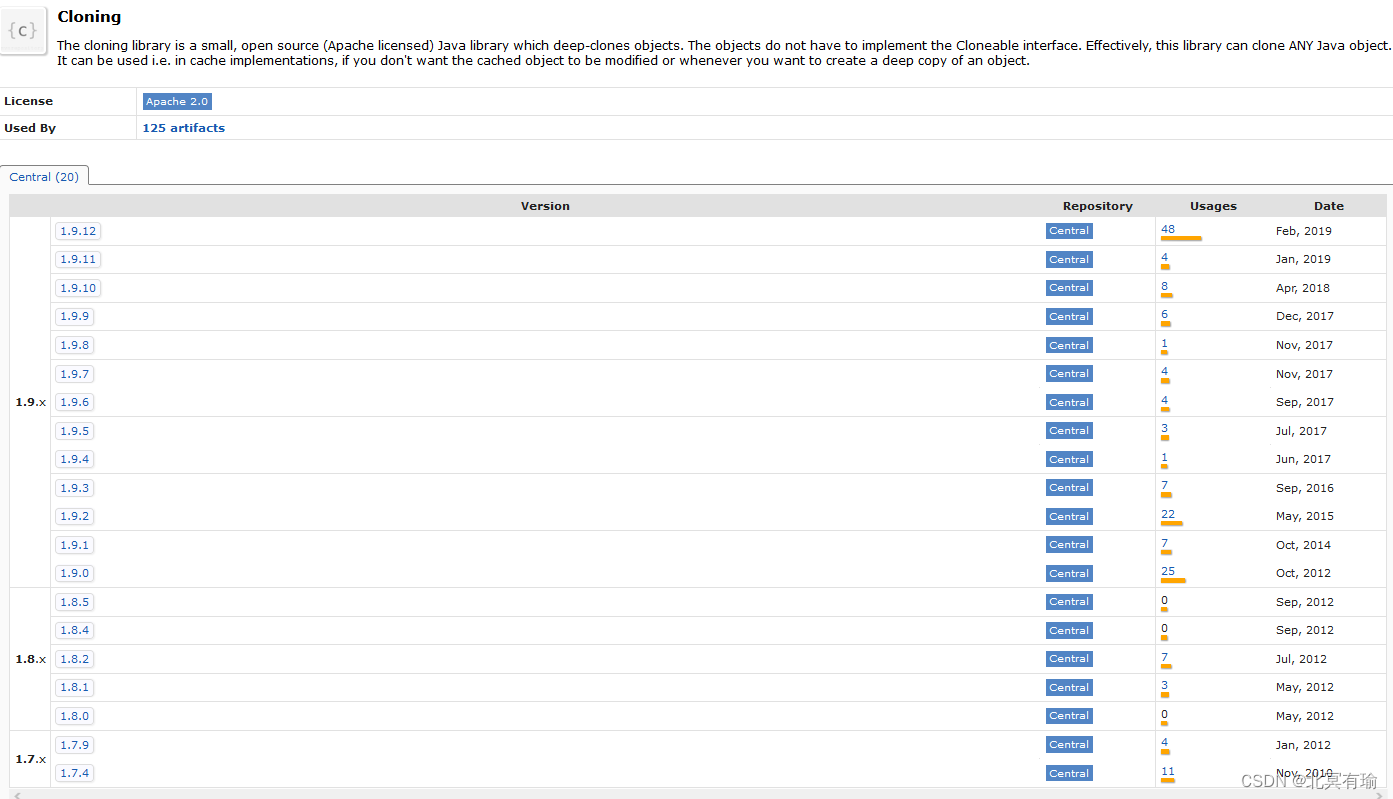Click the May, 2015 date cell

[1305, 516]
